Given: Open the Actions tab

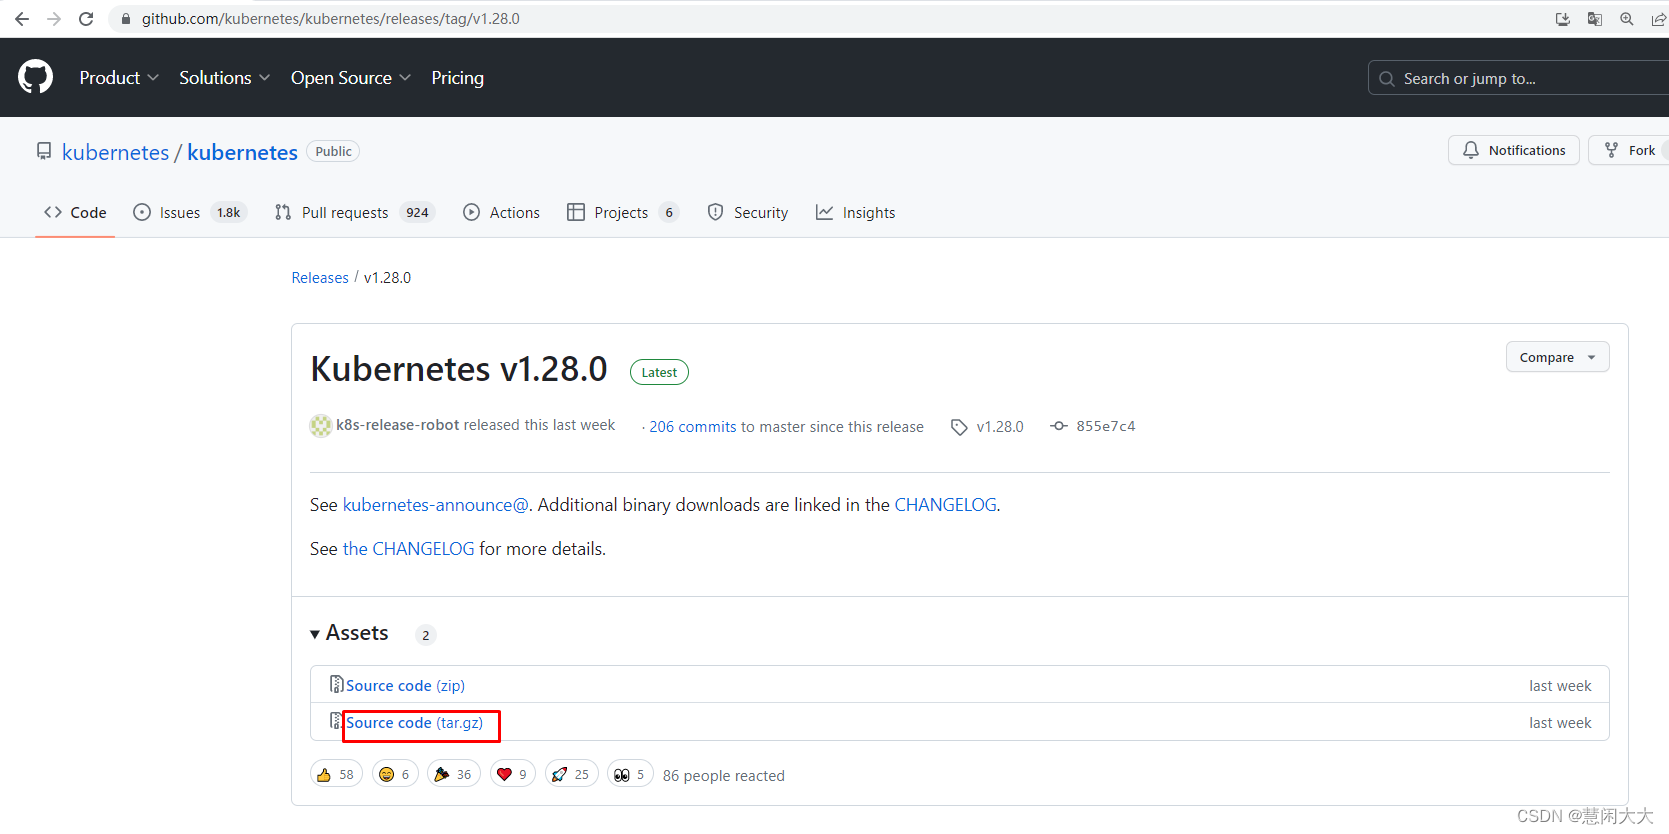Looking at the screenshot, I should click(501, 212).
